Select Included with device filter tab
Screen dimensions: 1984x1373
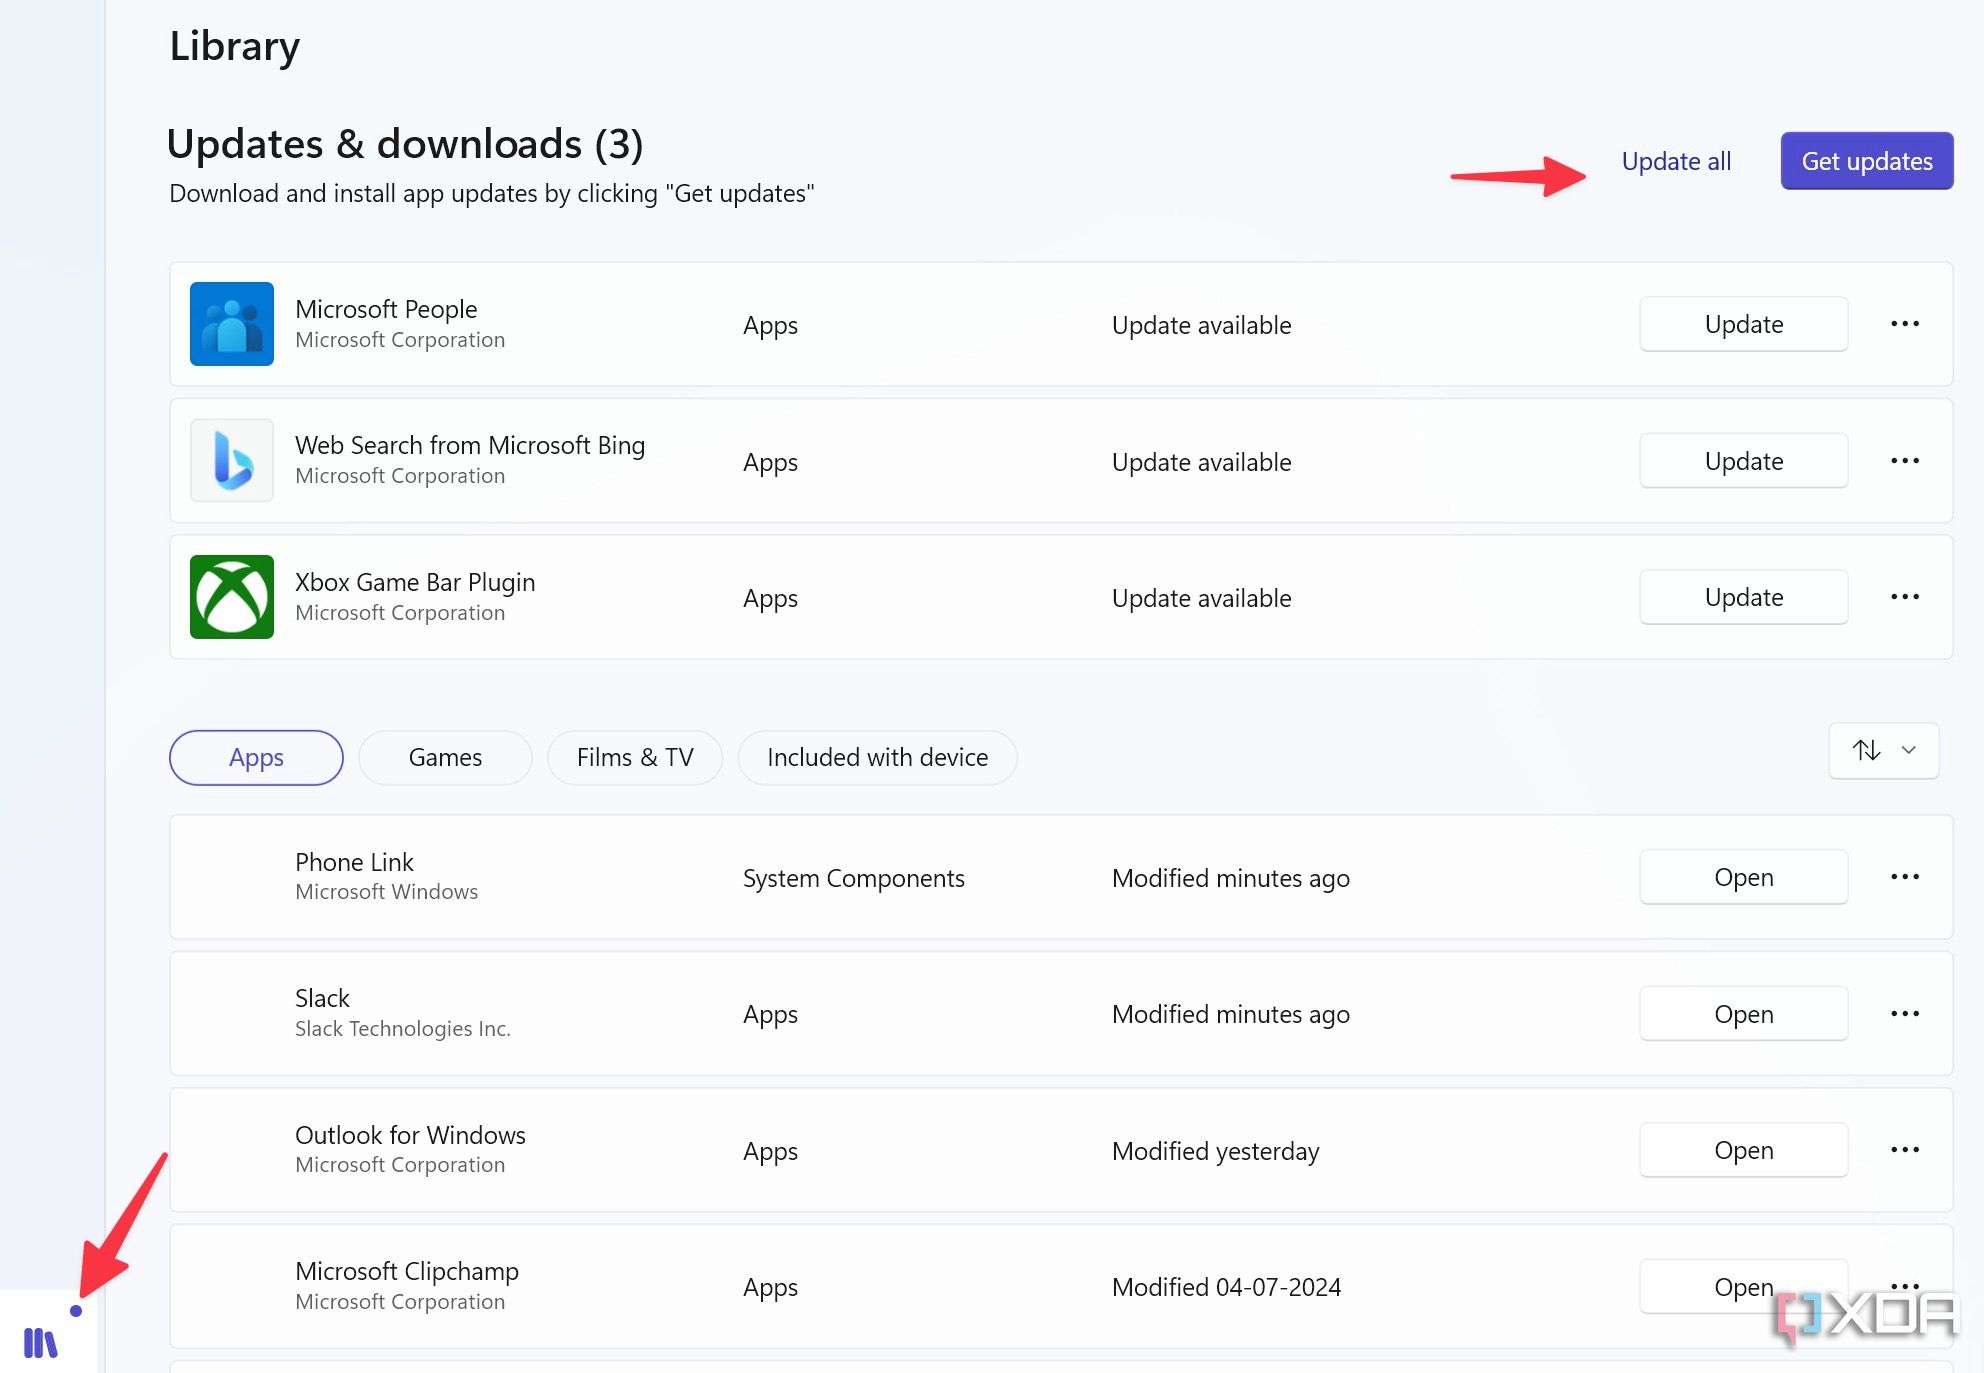(879, 757)
